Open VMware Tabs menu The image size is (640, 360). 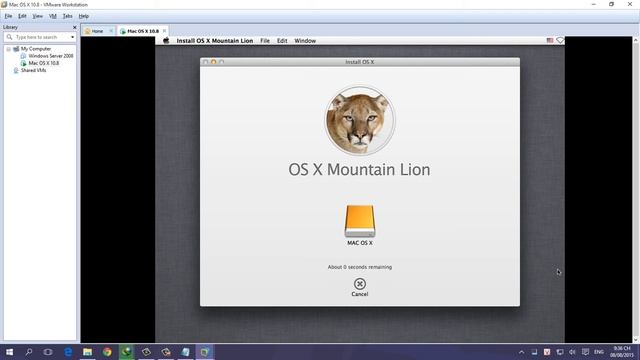[x=67, y=16]
